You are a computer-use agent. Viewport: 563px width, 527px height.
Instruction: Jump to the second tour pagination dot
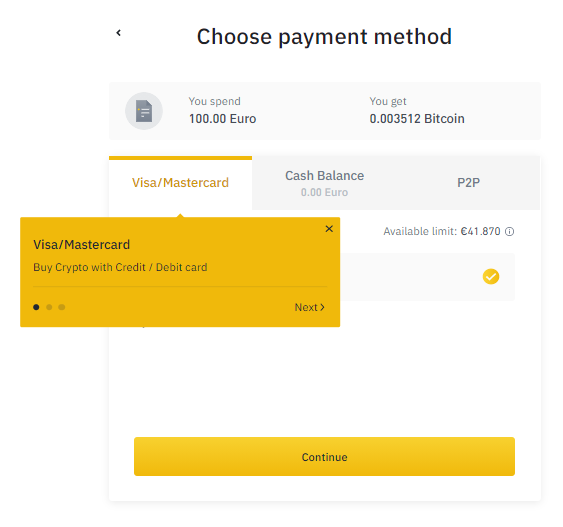click(x=49, y=307)
